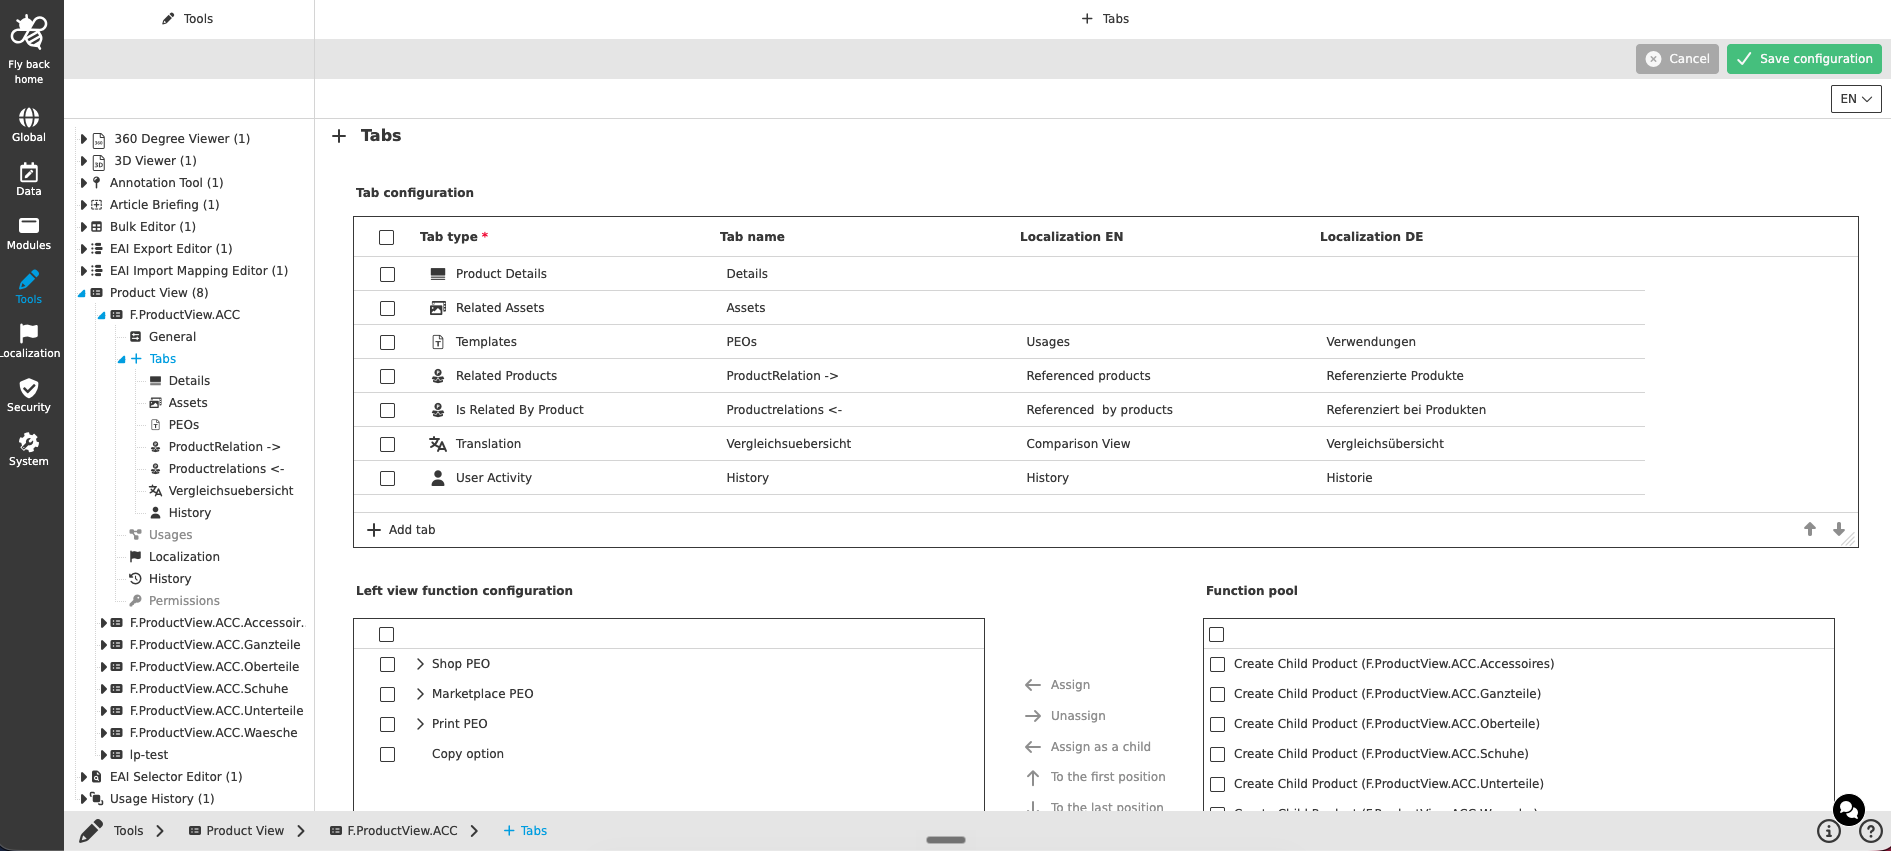Select the Tools pencil sidebar icon
Screen dimensions: 1891x851
coord(29,279)
